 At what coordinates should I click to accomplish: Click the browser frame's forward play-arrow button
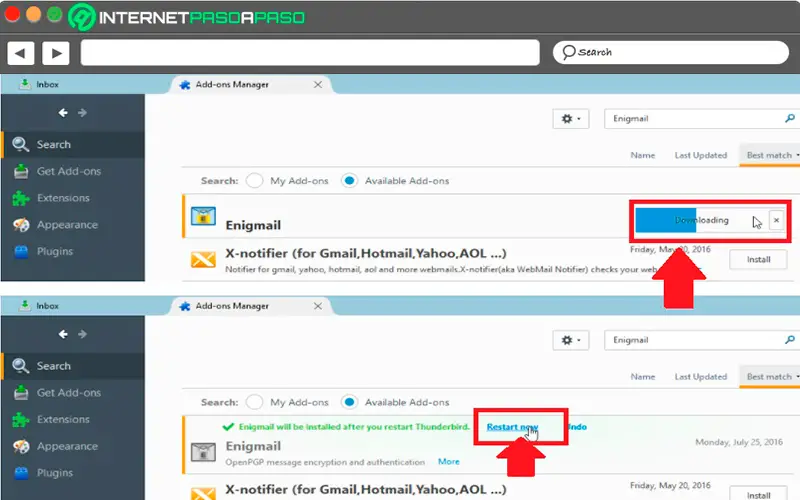[x=56, y=53]
